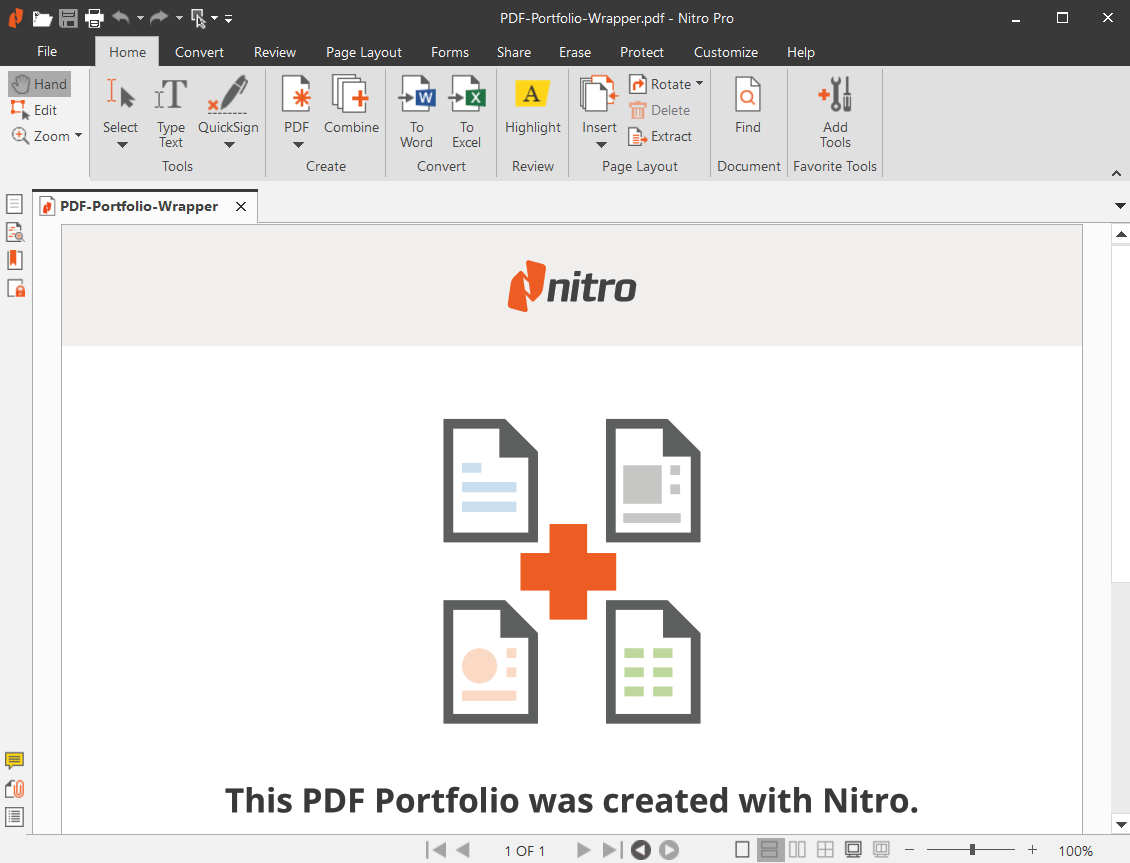This screenshot has height=863, width=1130.
Task: Open the Output pane list icon
Action: (14, 817)
